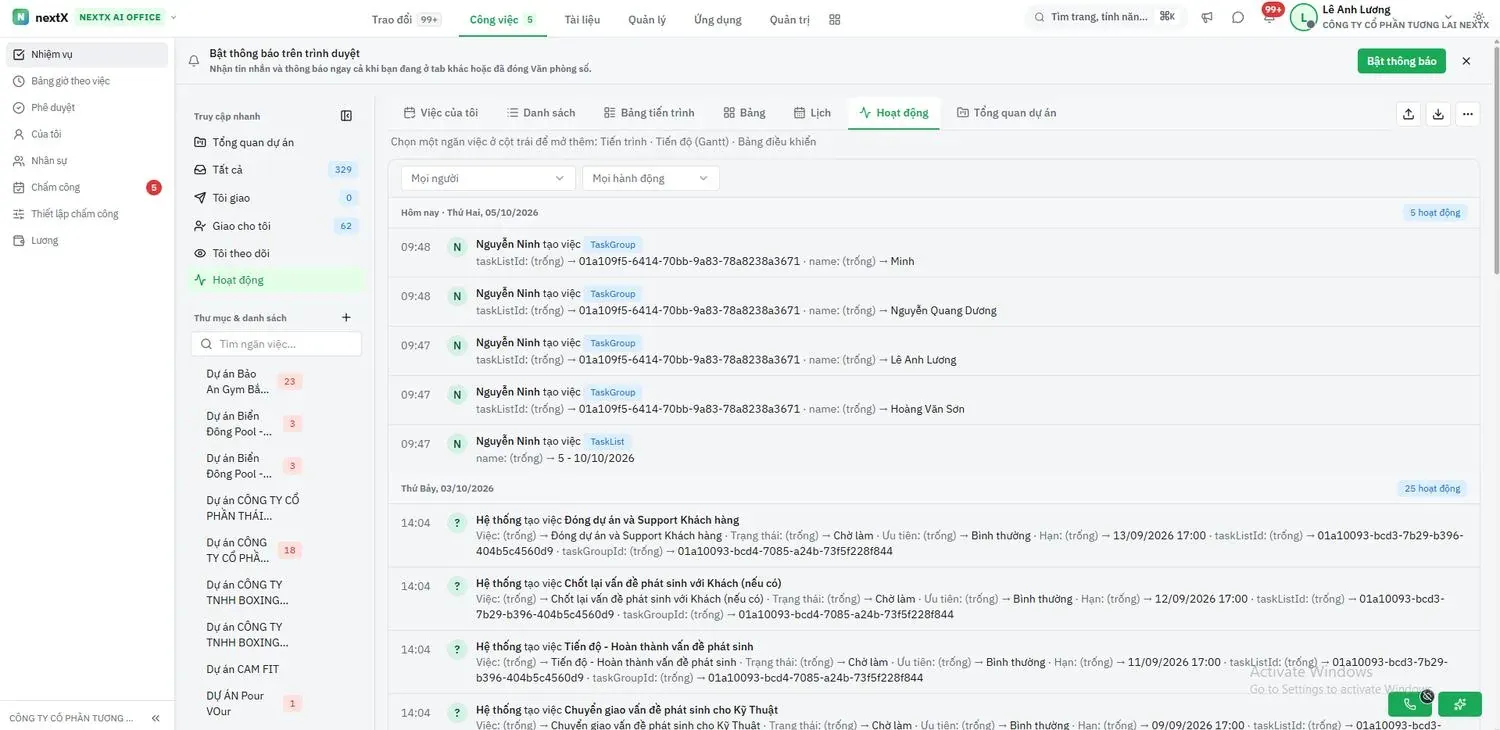Open the apps grid icon in top navigation
This screenshot has width=1500, height=730.
pos(835,19)
